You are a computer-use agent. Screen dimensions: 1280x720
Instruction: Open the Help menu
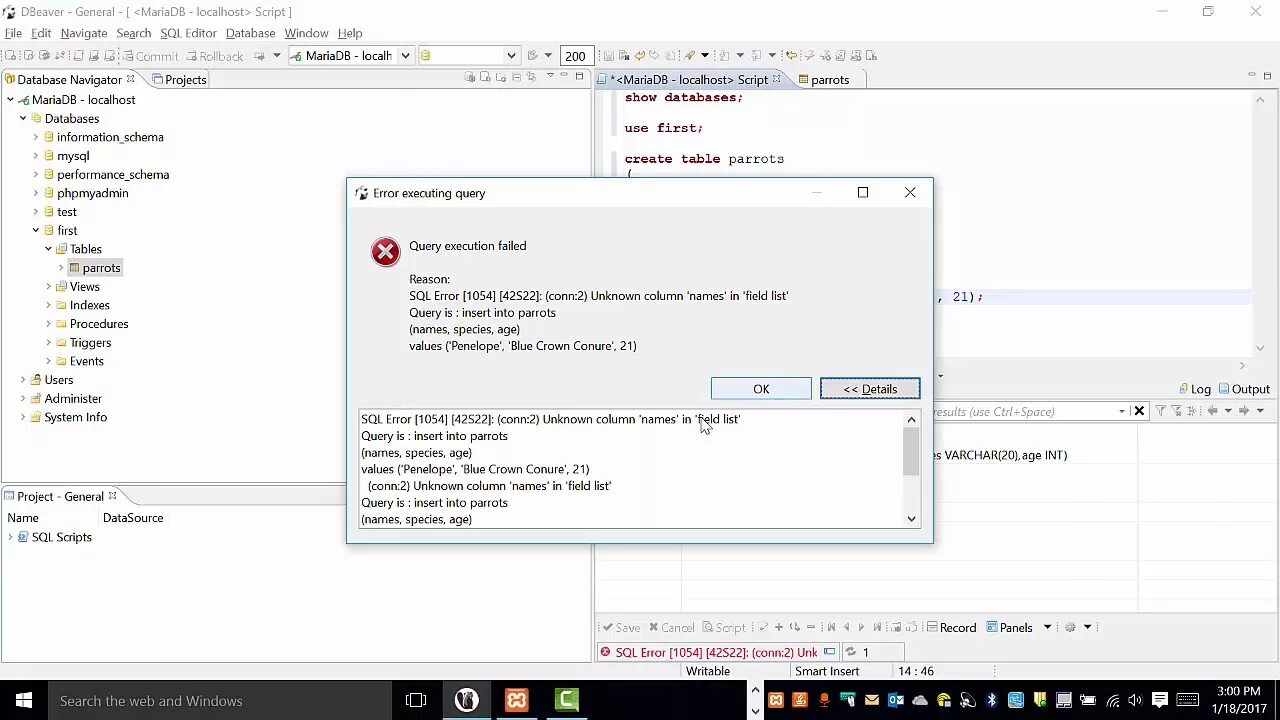point(350,33)
